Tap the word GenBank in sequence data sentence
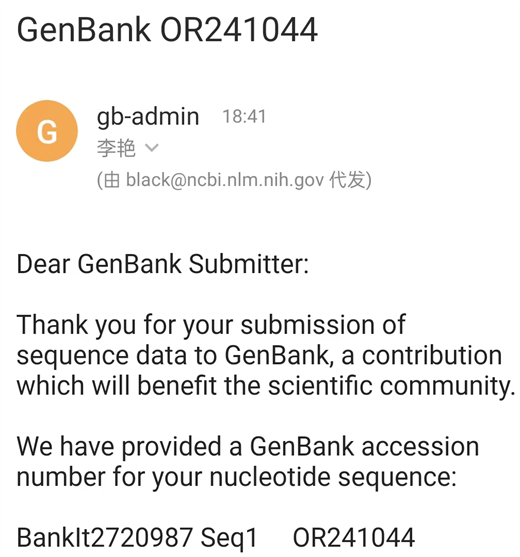 point(277,355)
